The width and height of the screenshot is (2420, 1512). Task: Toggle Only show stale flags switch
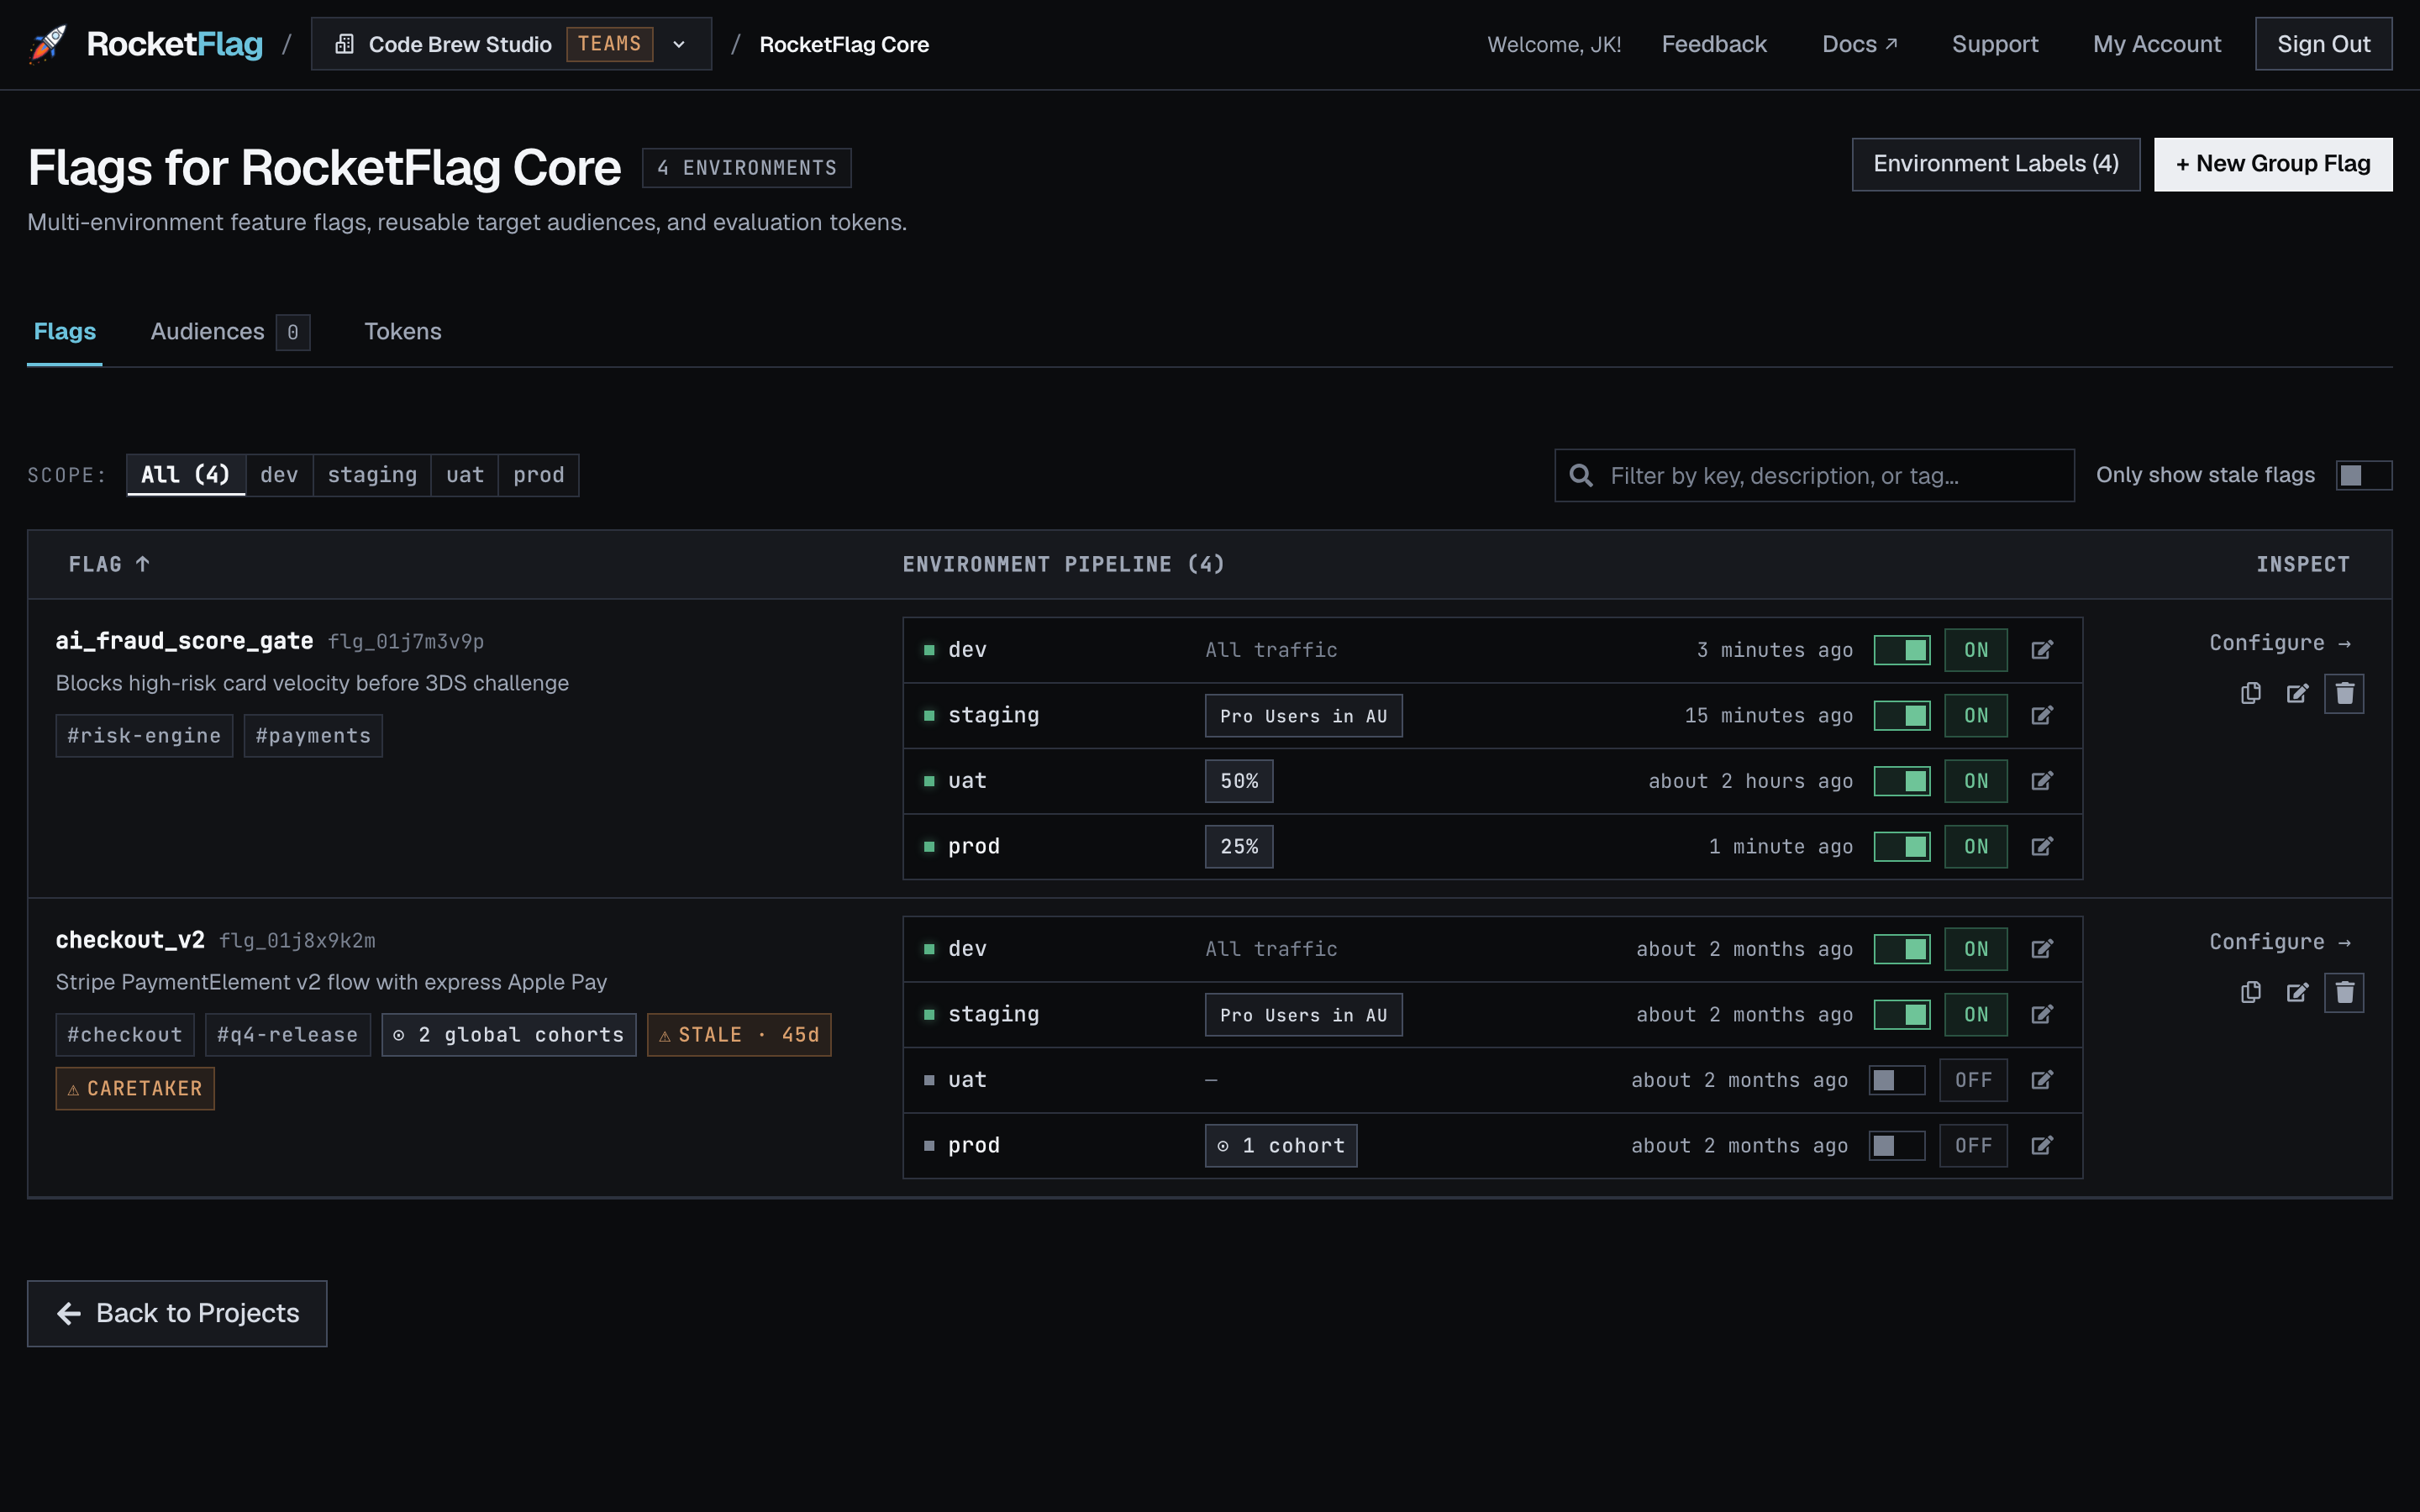click(2363, 475)
